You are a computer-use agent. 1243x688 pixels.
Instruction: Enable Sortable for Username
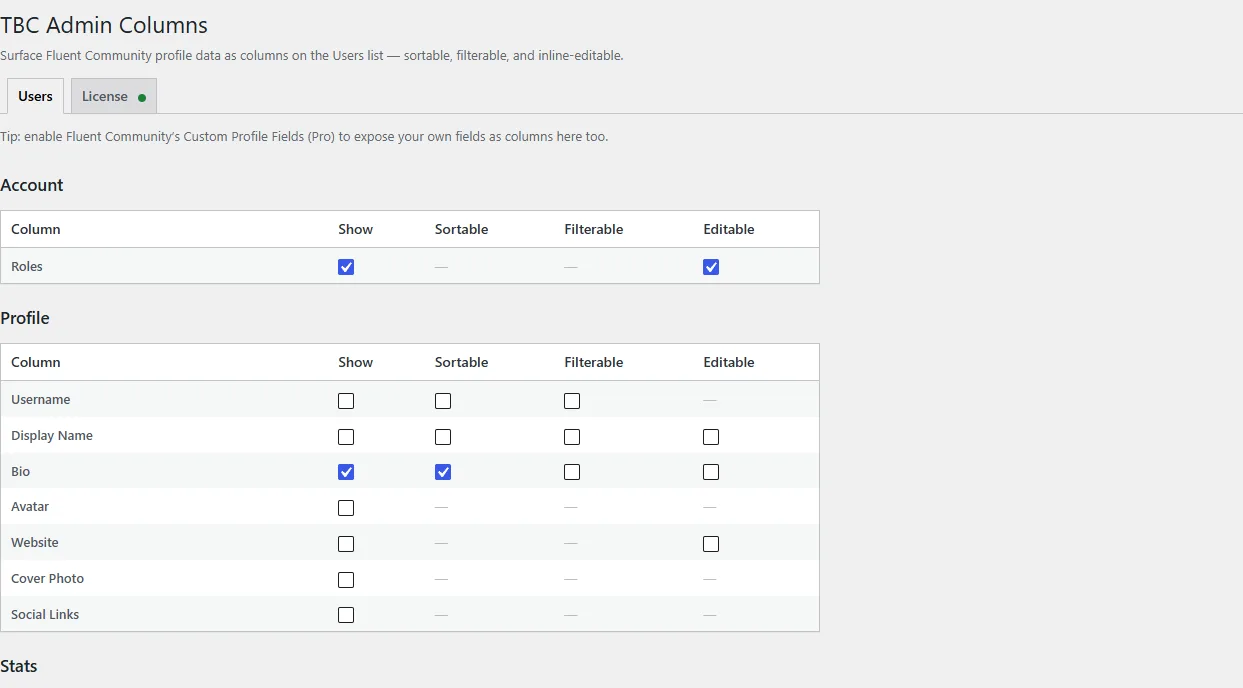pos(443,401)
